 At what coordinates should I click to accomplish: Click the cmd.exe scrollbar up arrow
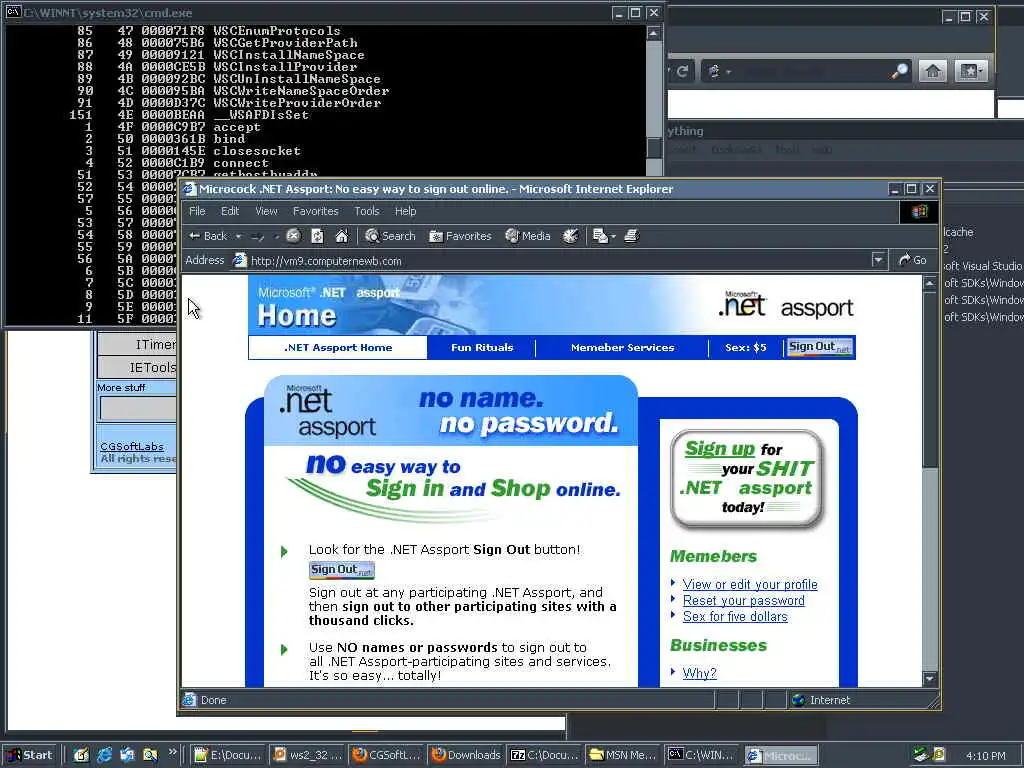[654, 33]
